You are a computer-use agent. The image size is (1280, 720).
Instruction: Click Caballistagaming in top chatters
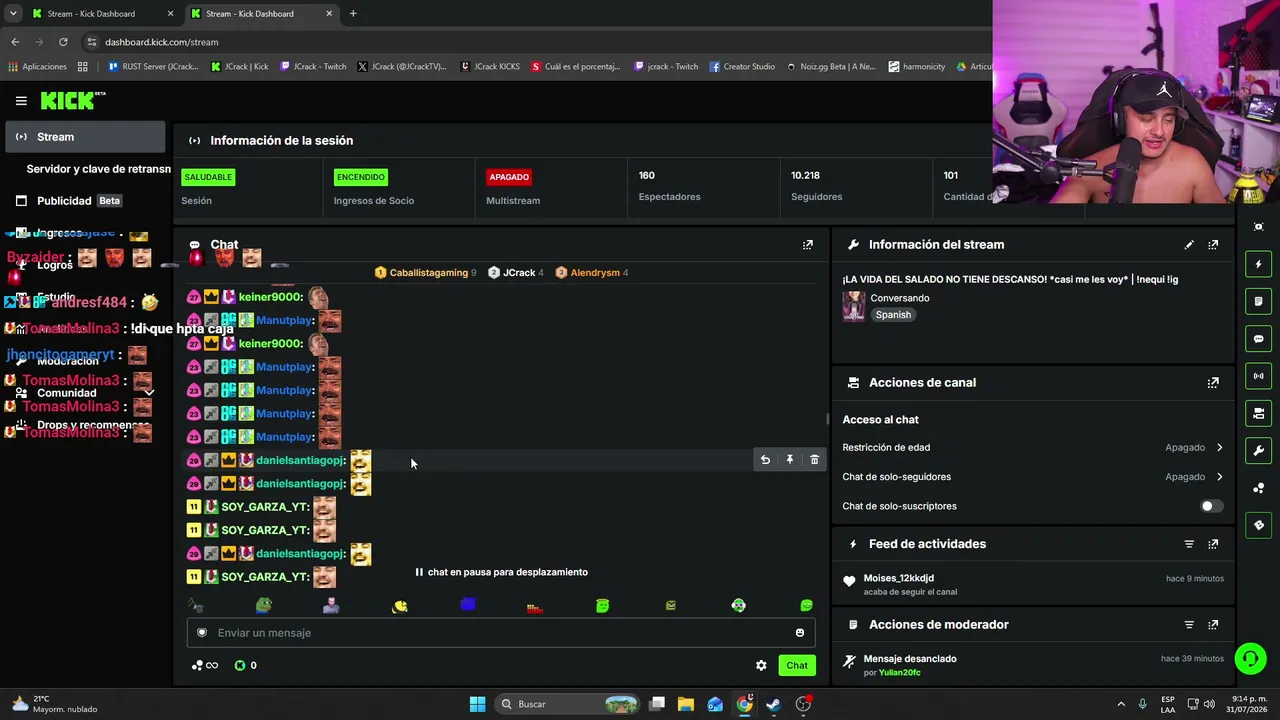(x=429, y=273)
